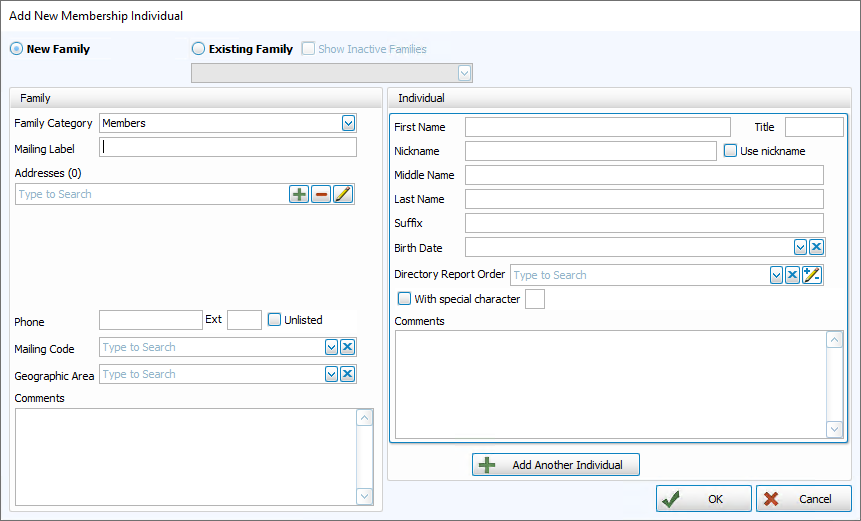Enable the Unlisted phone checkbox
861x521 pixels.
point(275,320)
